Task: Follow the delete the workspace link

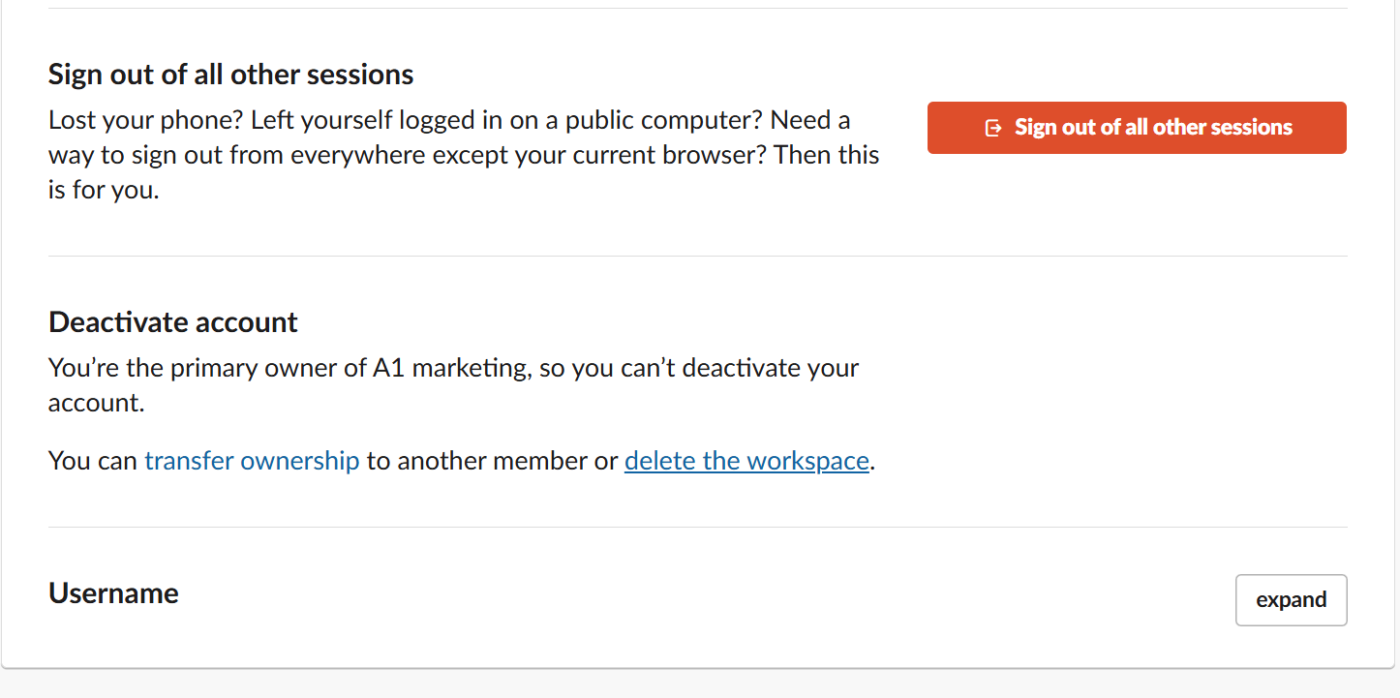Action: coord(746,461)
